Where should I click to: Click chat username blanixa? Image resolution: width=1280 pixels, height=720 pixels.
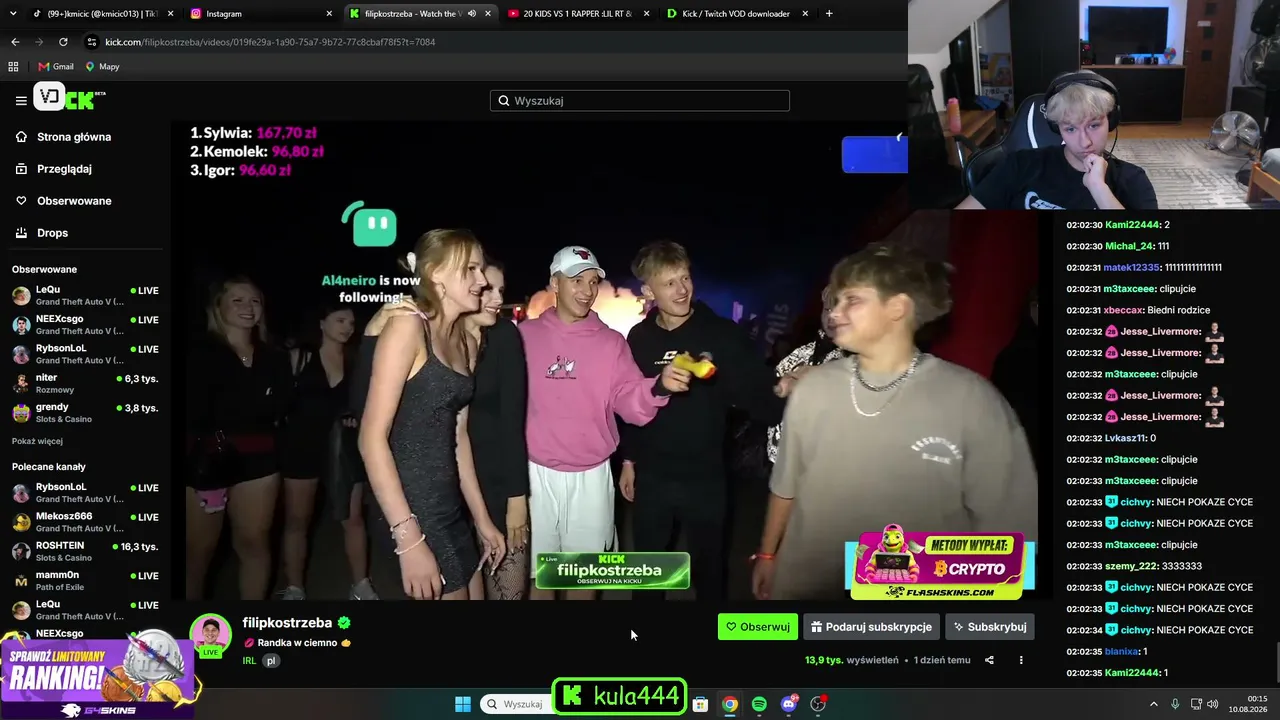1121,651
